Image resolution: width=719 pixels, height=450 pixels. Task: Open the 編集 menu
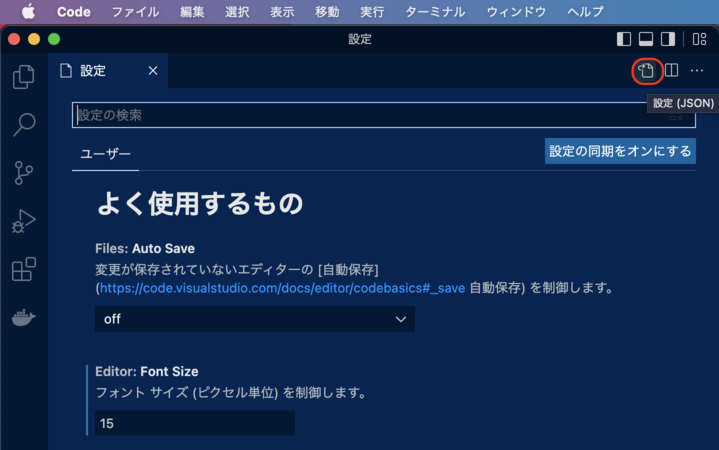point(192,11)
